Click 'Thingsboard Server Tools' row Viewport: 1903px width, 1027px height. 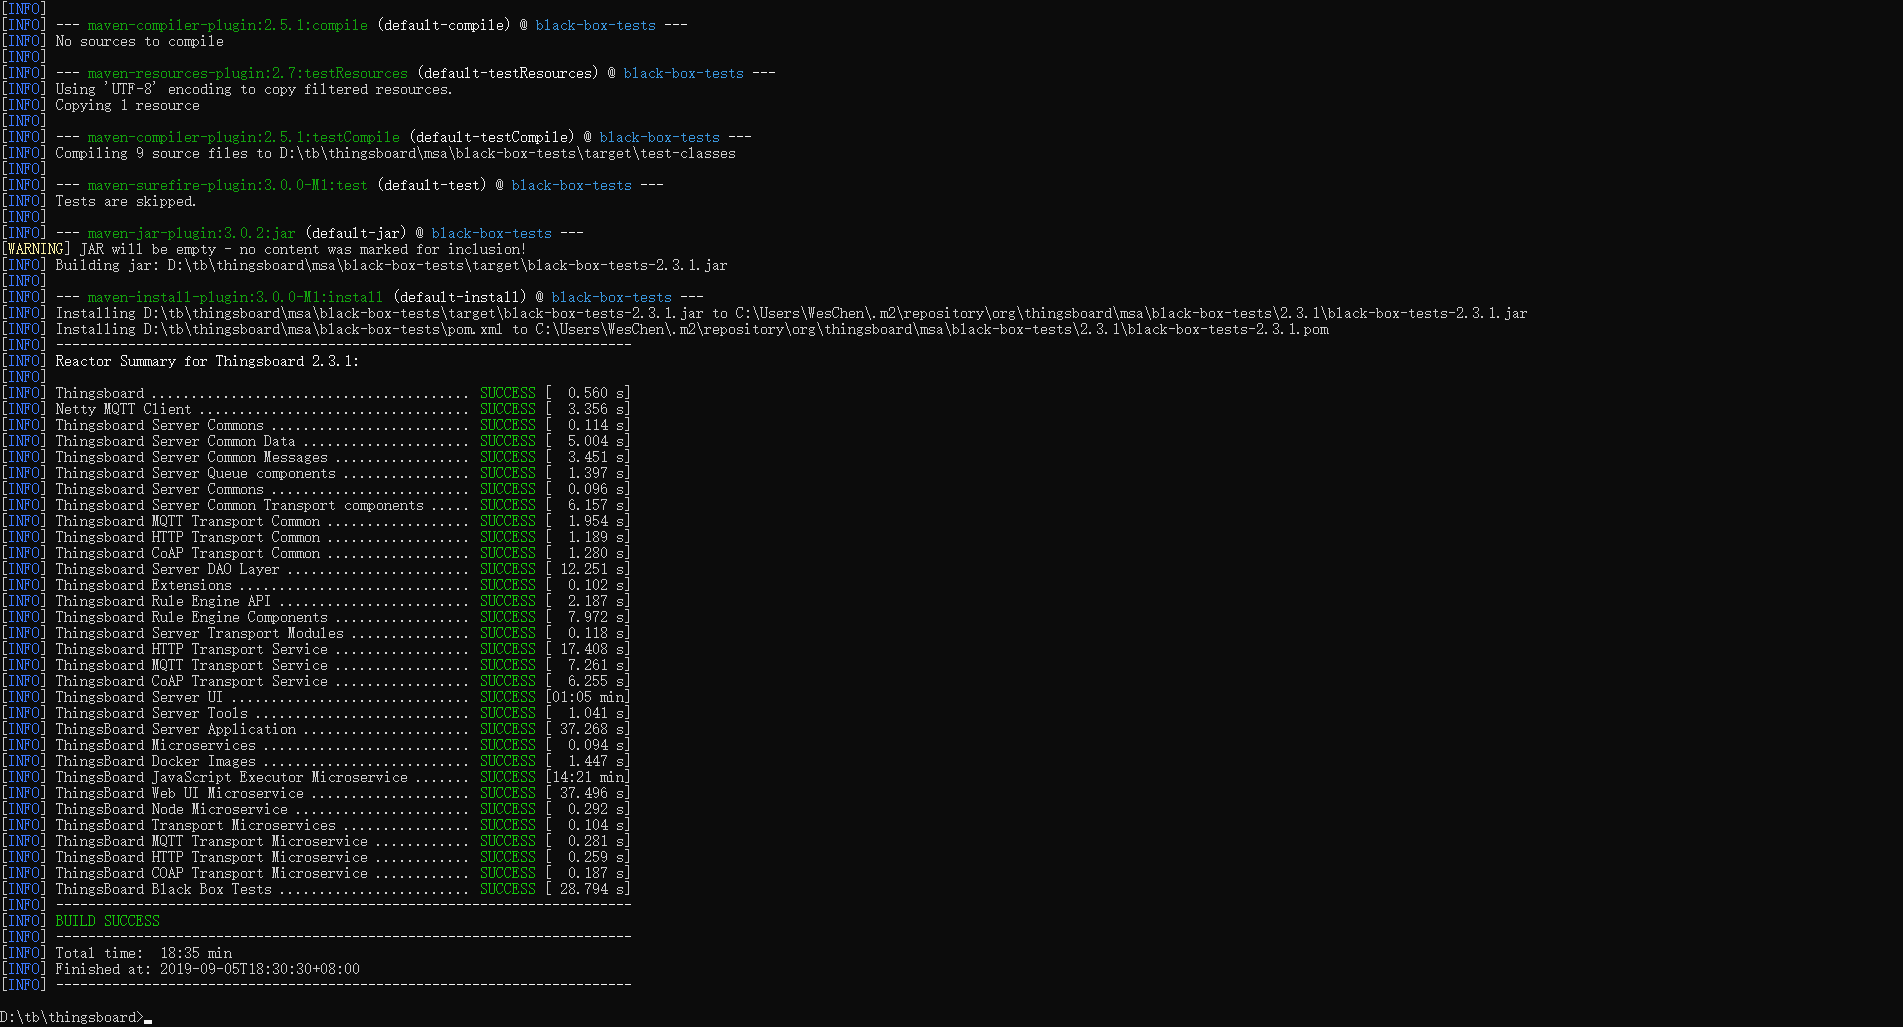(x=316, y=713)
